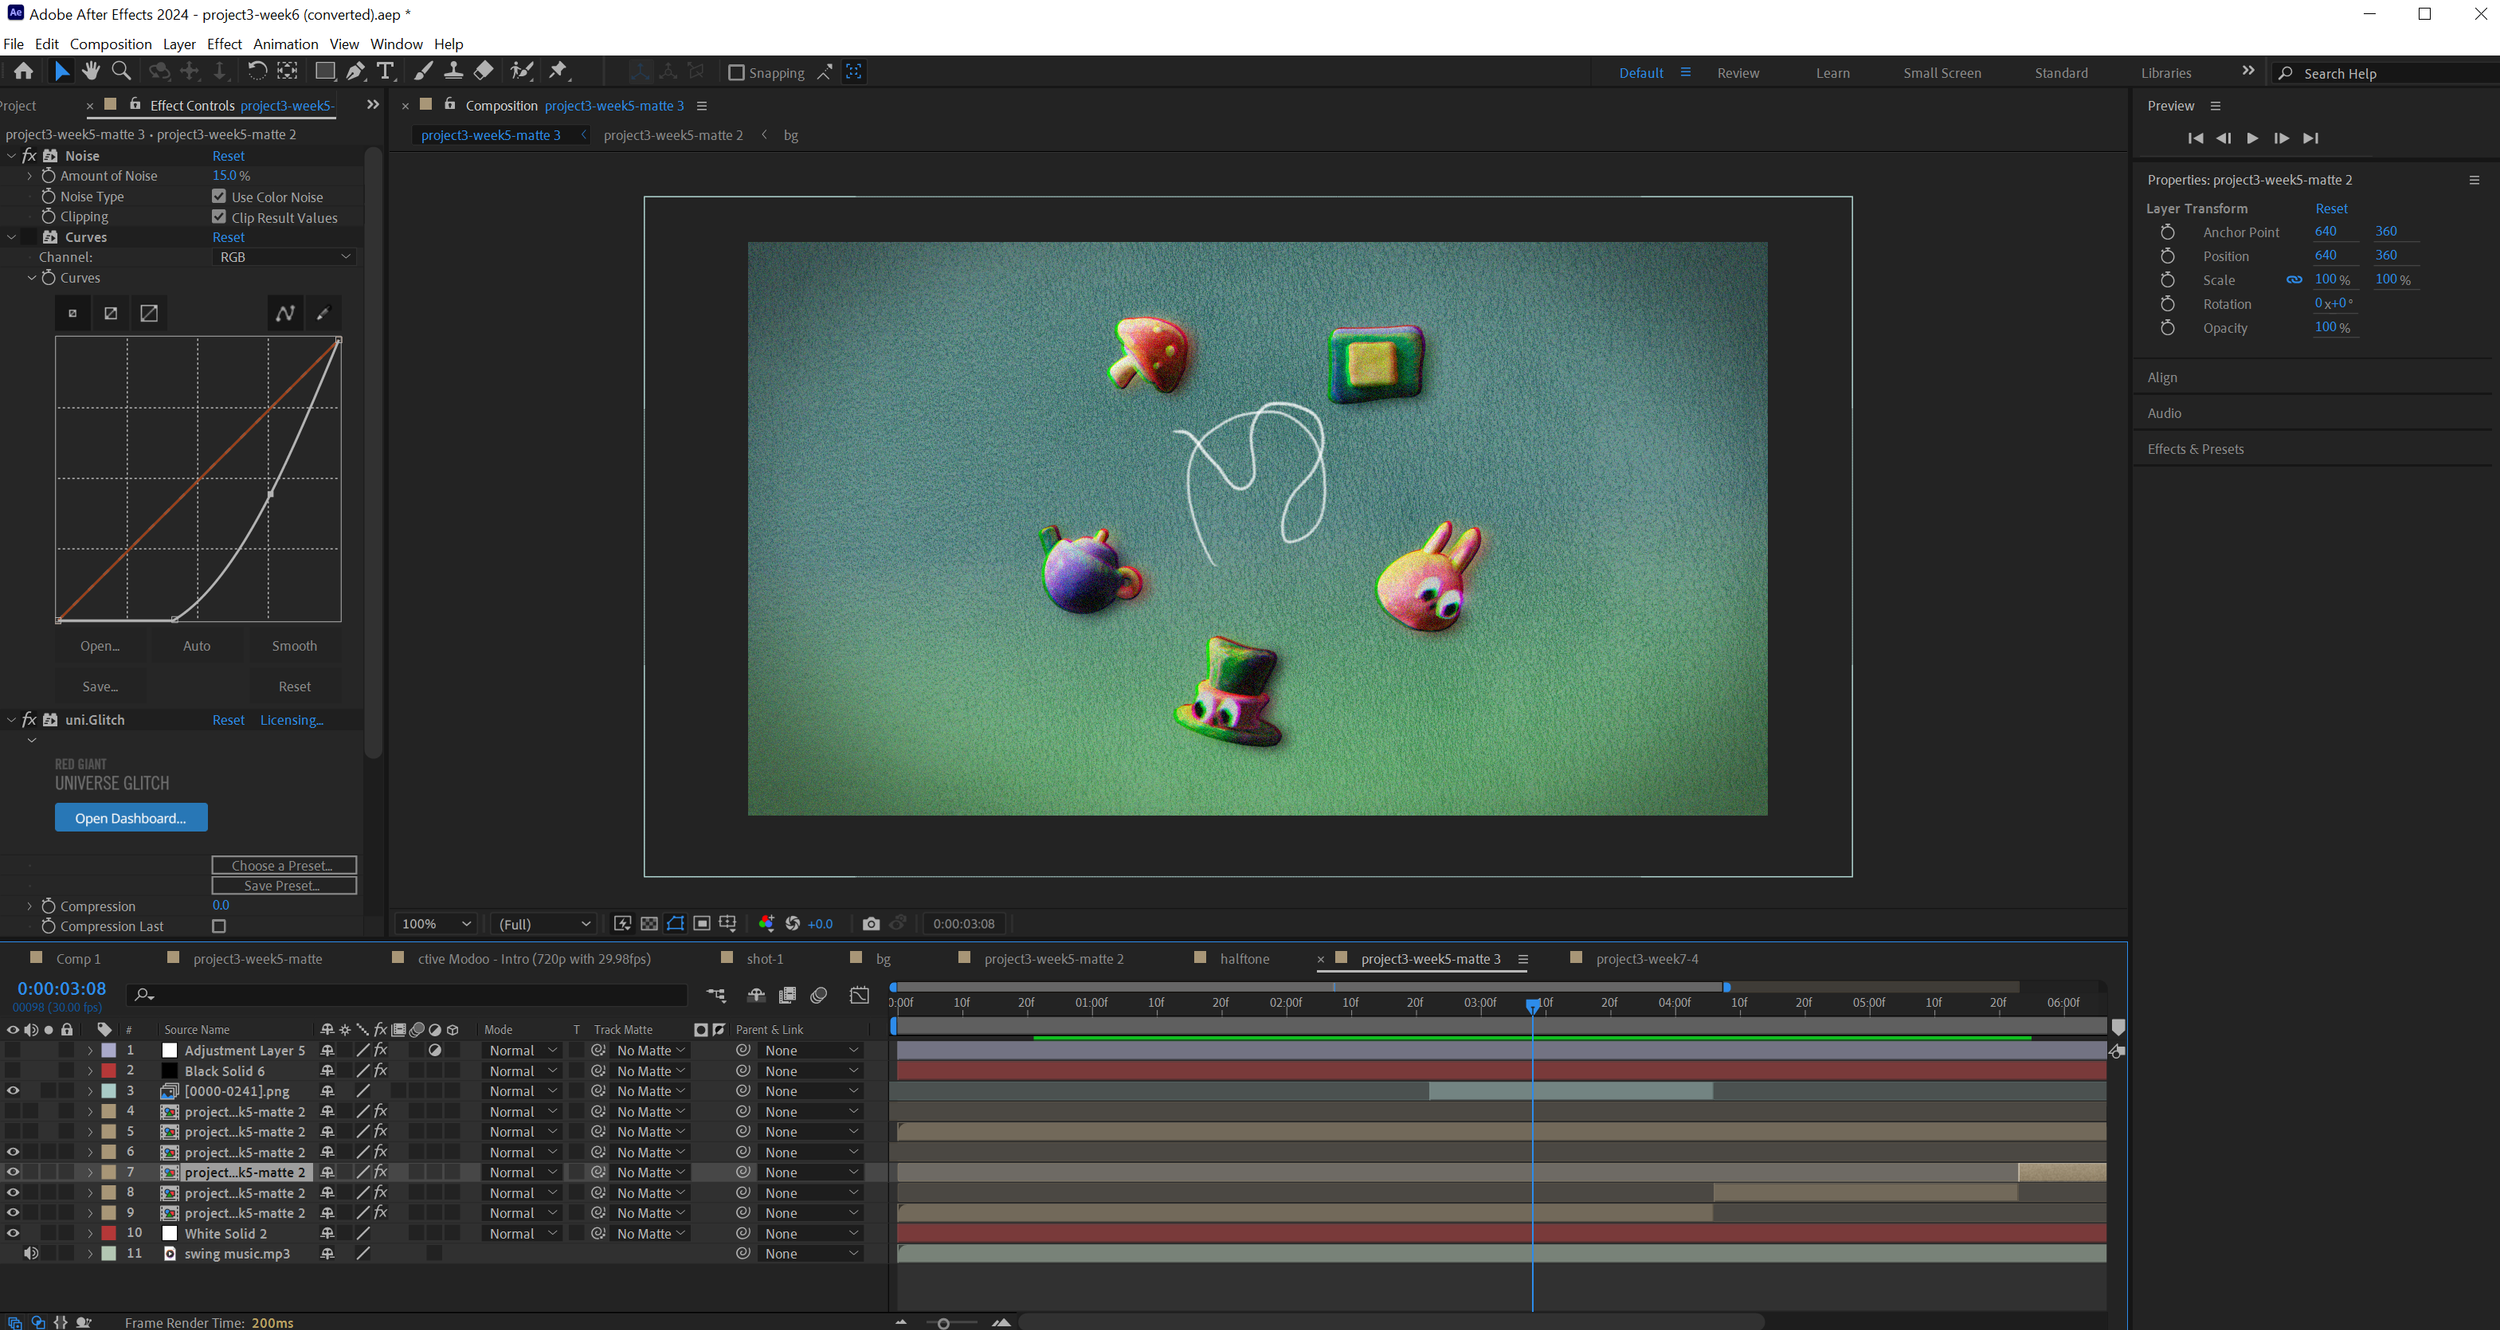Click the curves pencil draw icon
2500x1330 pixels.
tap(322, 314)
